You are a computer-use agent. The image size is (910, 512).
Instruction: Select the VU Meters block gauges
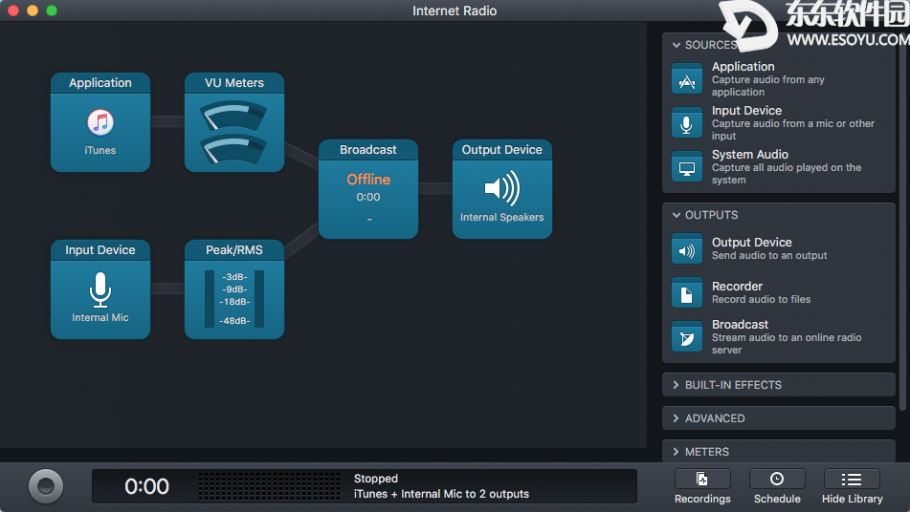tap(234, 133)
